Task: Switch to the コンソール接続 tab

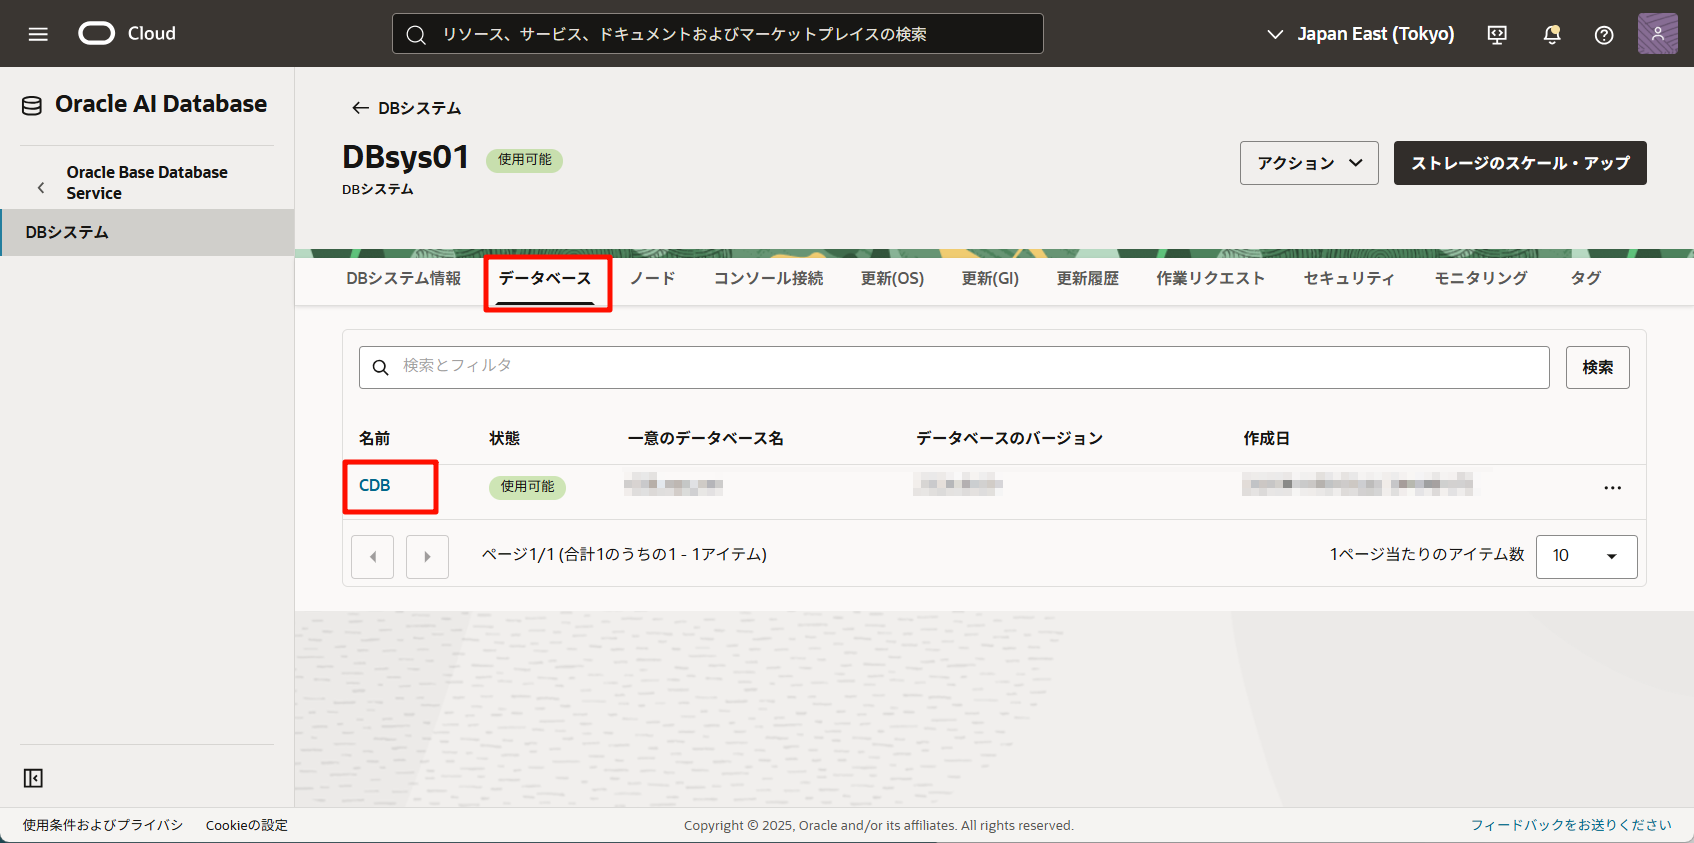Action: click(768, 278)
